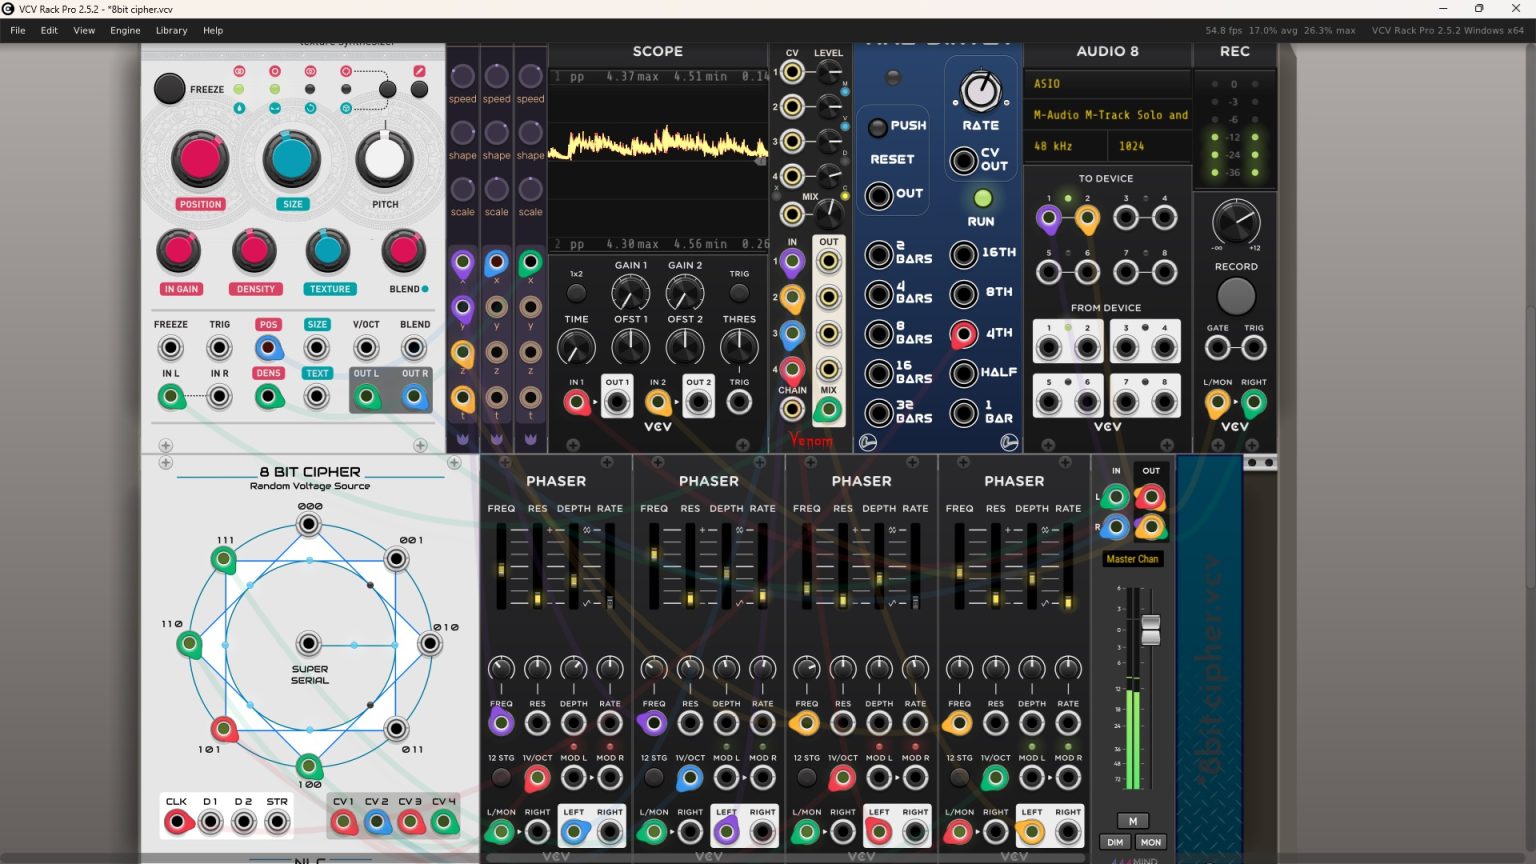This screenshot has width=1536, height=864.
Task: Click the Venom mixer CHAIN jack
Action: coord(792,409)
